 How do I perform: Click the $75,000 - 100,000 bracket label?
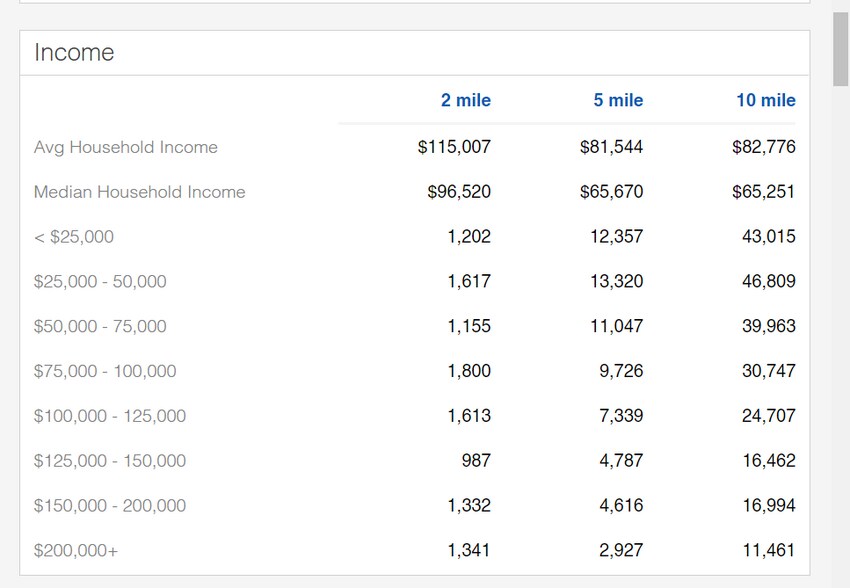[x=105, y=371]
